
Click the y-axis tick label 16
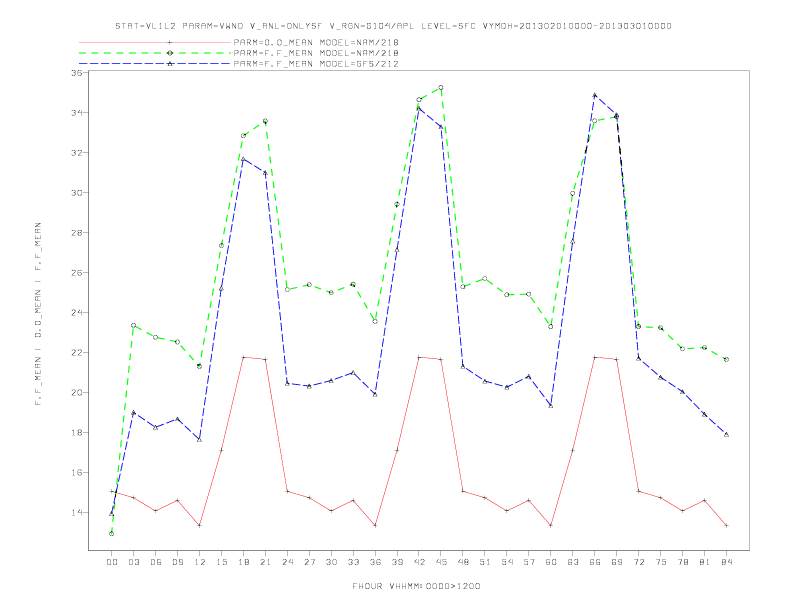(77, 473)
